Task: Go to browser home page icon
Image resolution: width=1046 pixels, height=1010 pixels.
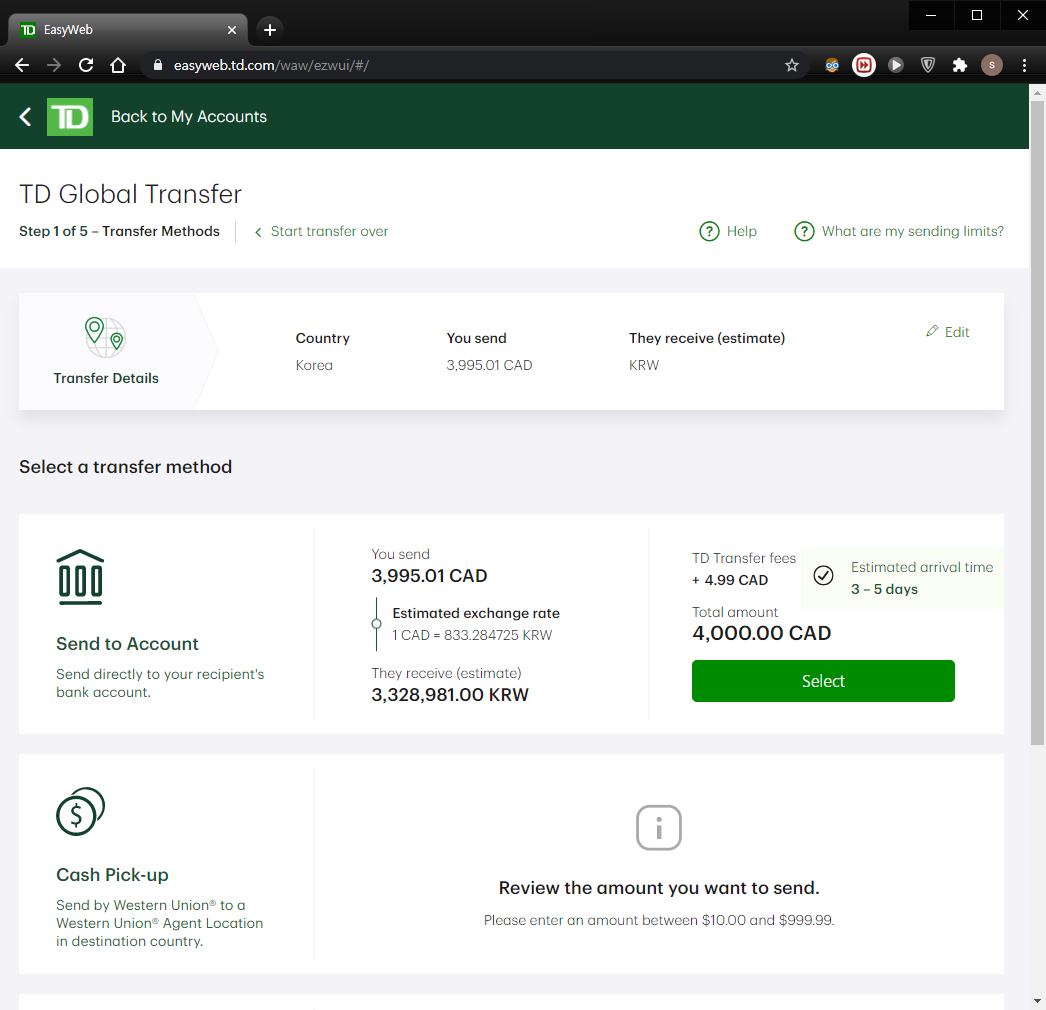Action: click(118, 65)
